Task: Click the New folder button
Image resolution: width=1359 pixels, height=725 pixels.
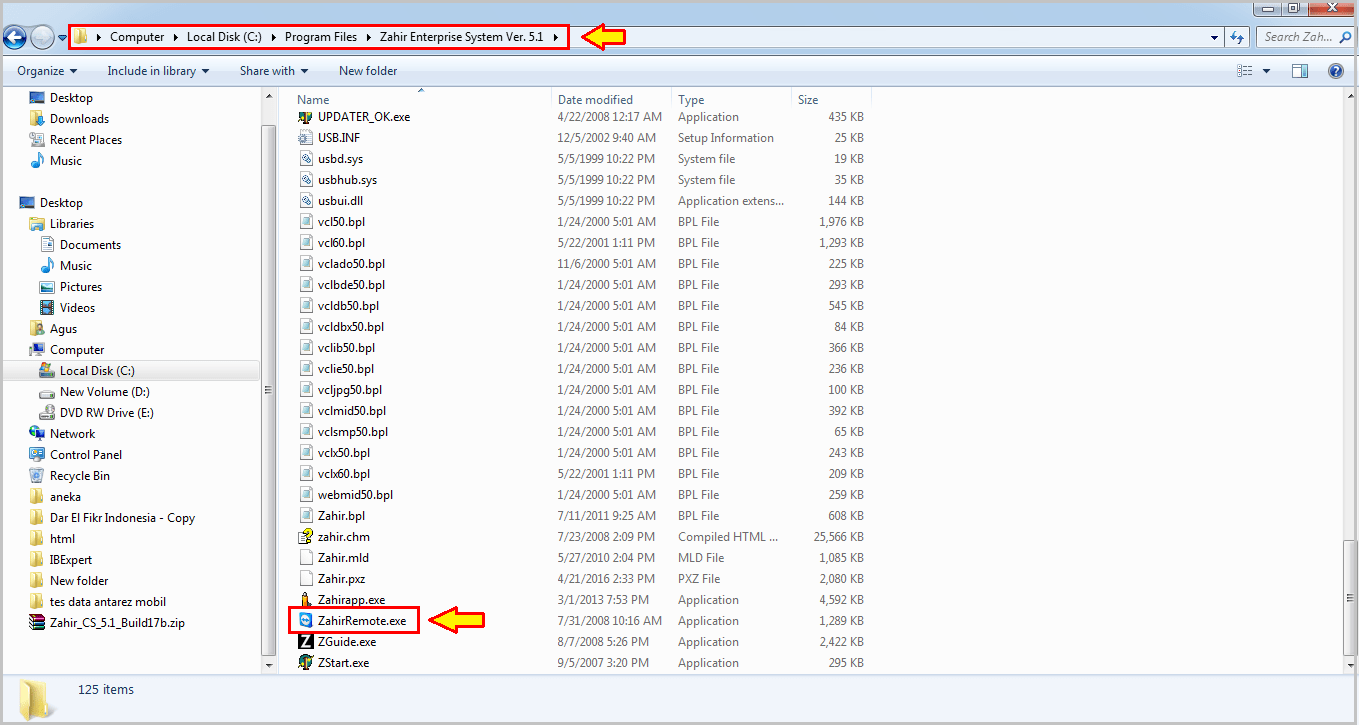Action: coord(368,71)
